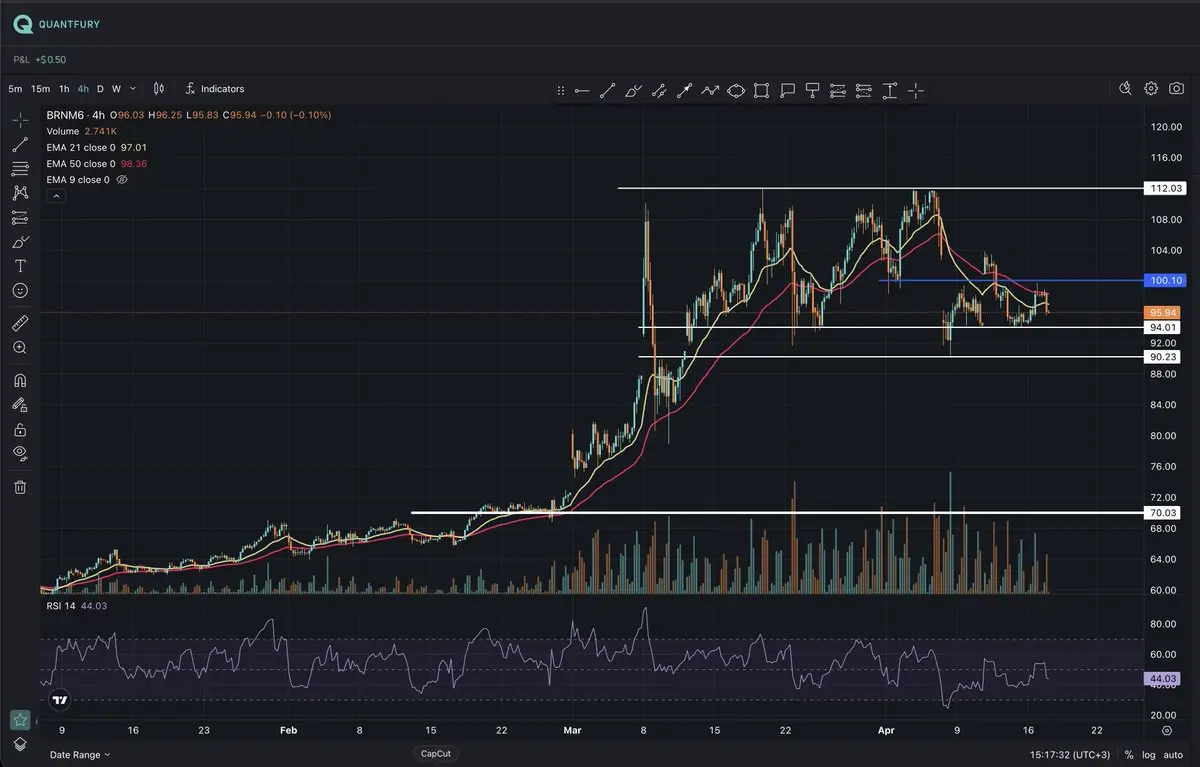Select ellipse shape tool in floating toolbar
Screen dimensions: 1200x767
736,90
